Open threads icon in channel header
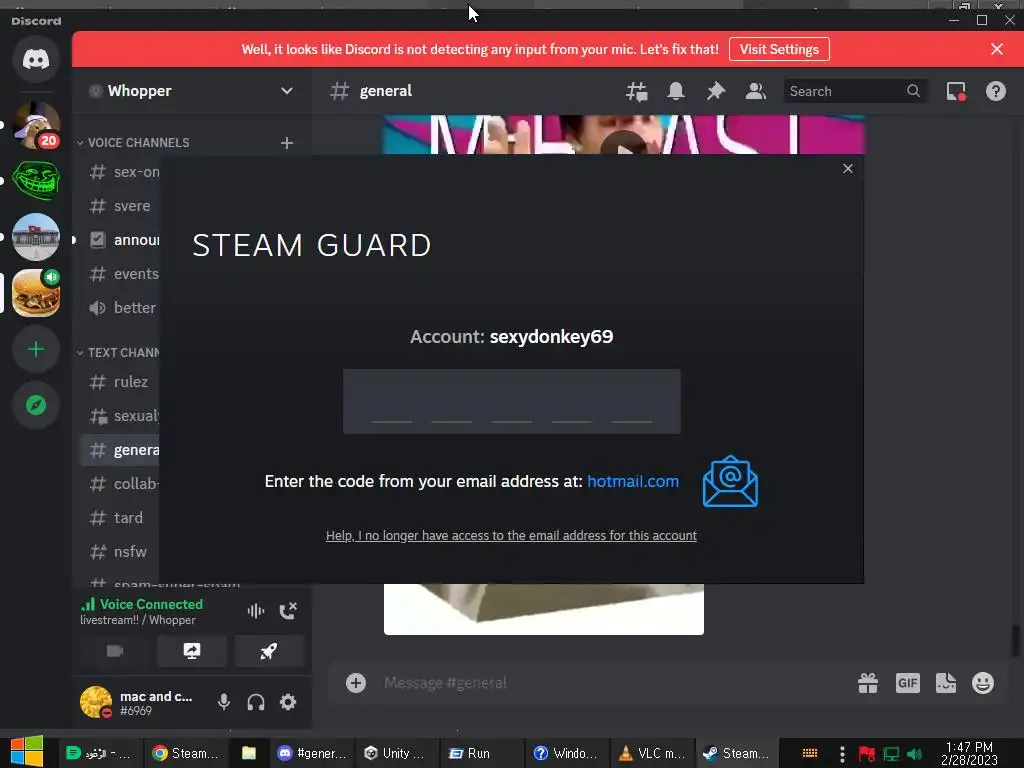This screenshot has height=768, width=1024. coord(636,91)
